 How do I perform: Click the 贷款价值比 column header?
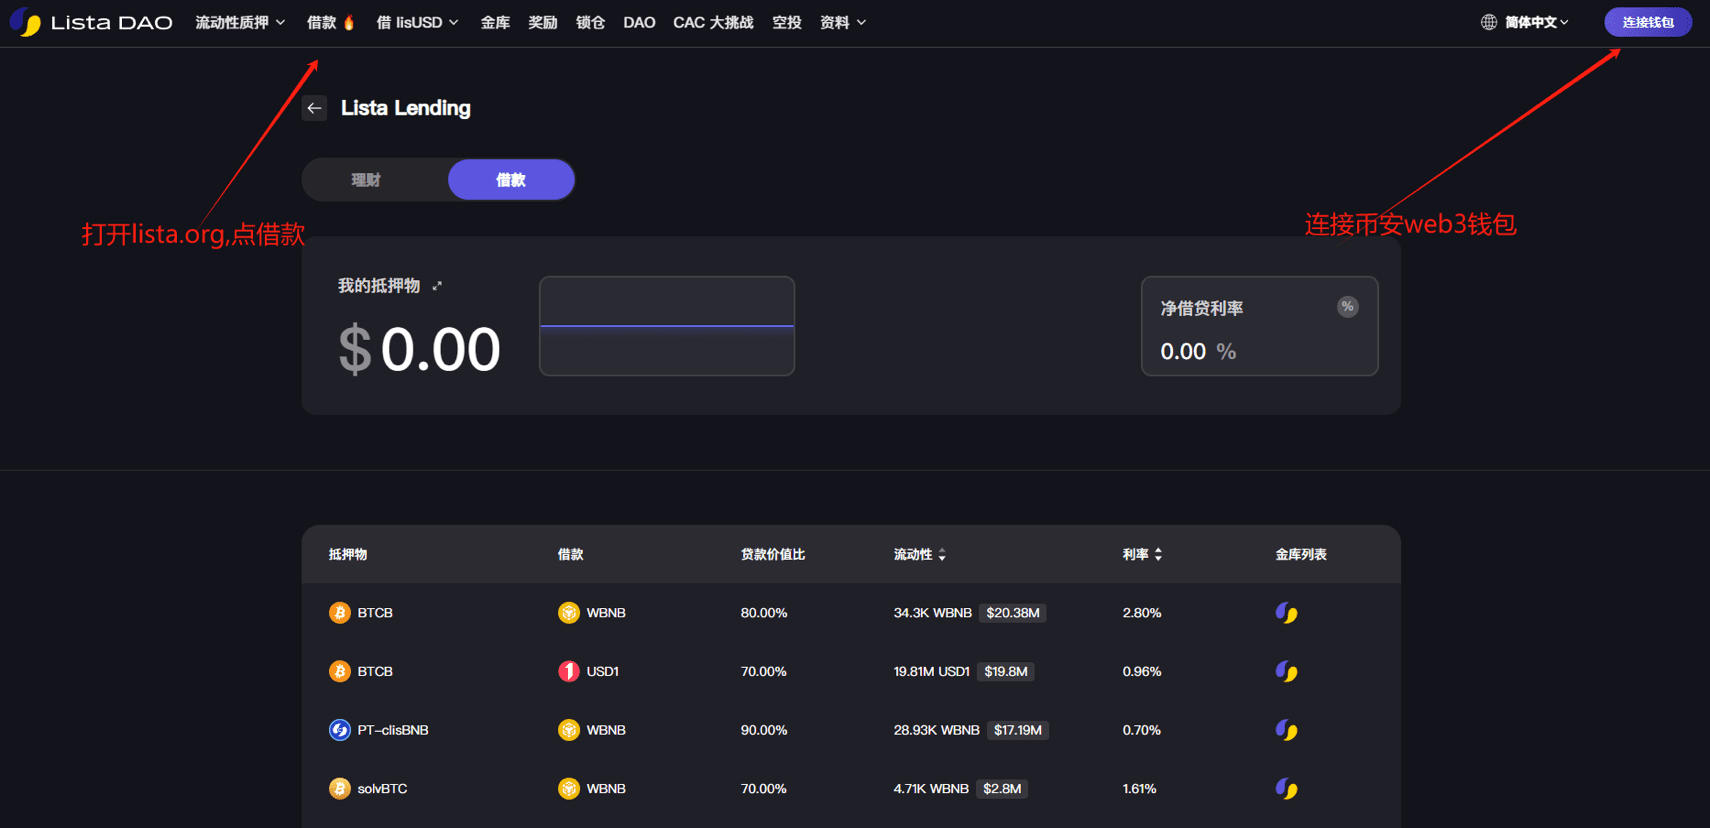(773, 554)
